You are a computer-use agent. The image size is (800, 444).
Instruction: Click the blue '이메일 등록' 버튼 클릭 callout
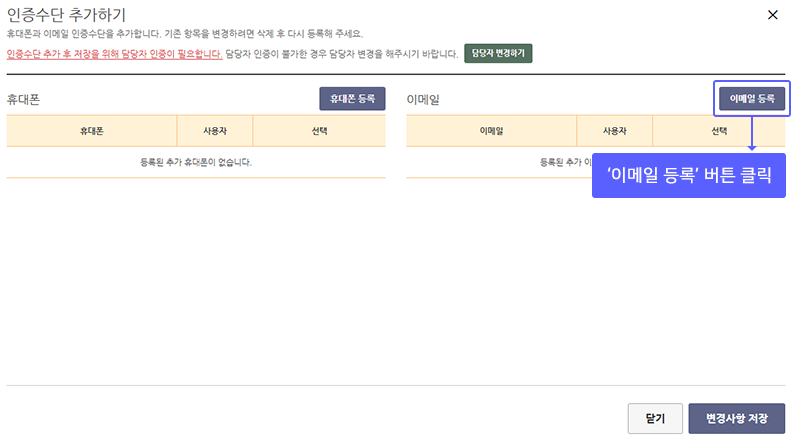(x=689, y=176)
